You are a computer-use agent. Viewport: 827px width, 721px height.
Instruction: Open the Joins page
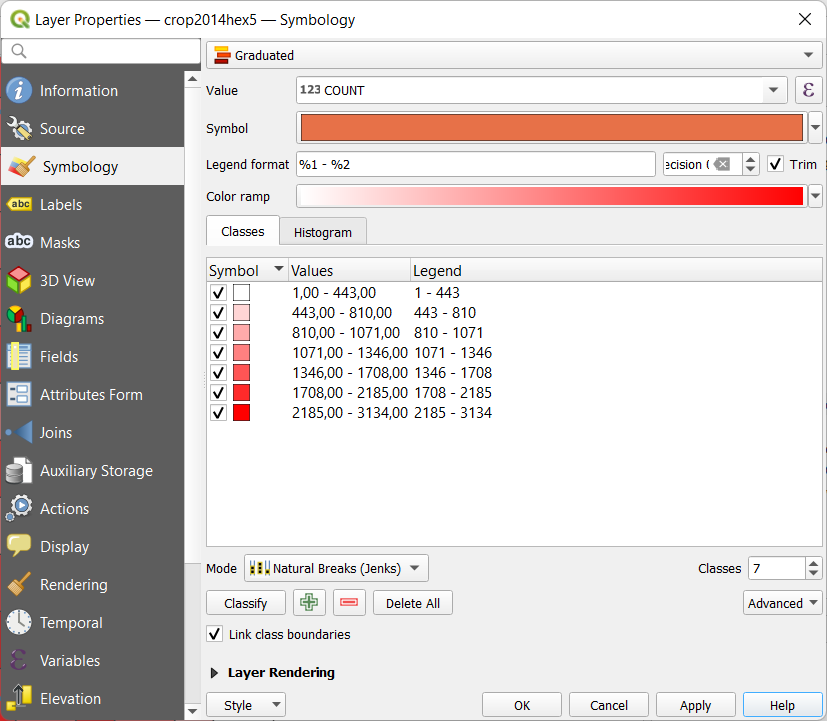pos(55,433)
